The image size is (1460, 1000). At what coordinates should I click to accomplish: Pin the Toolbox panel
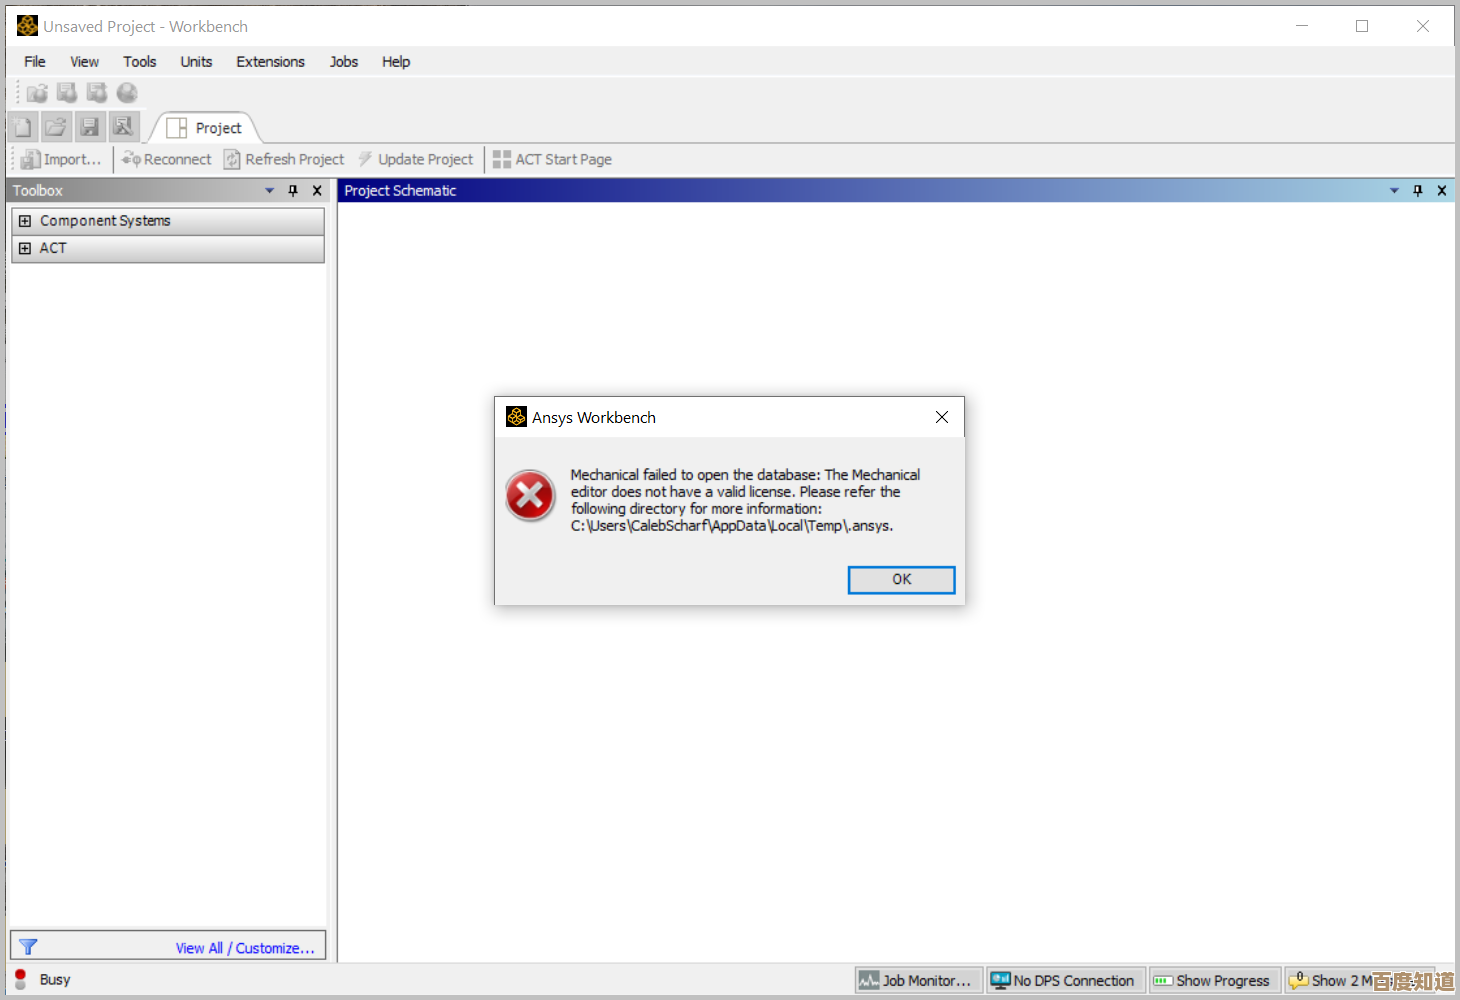pos(293,190)
